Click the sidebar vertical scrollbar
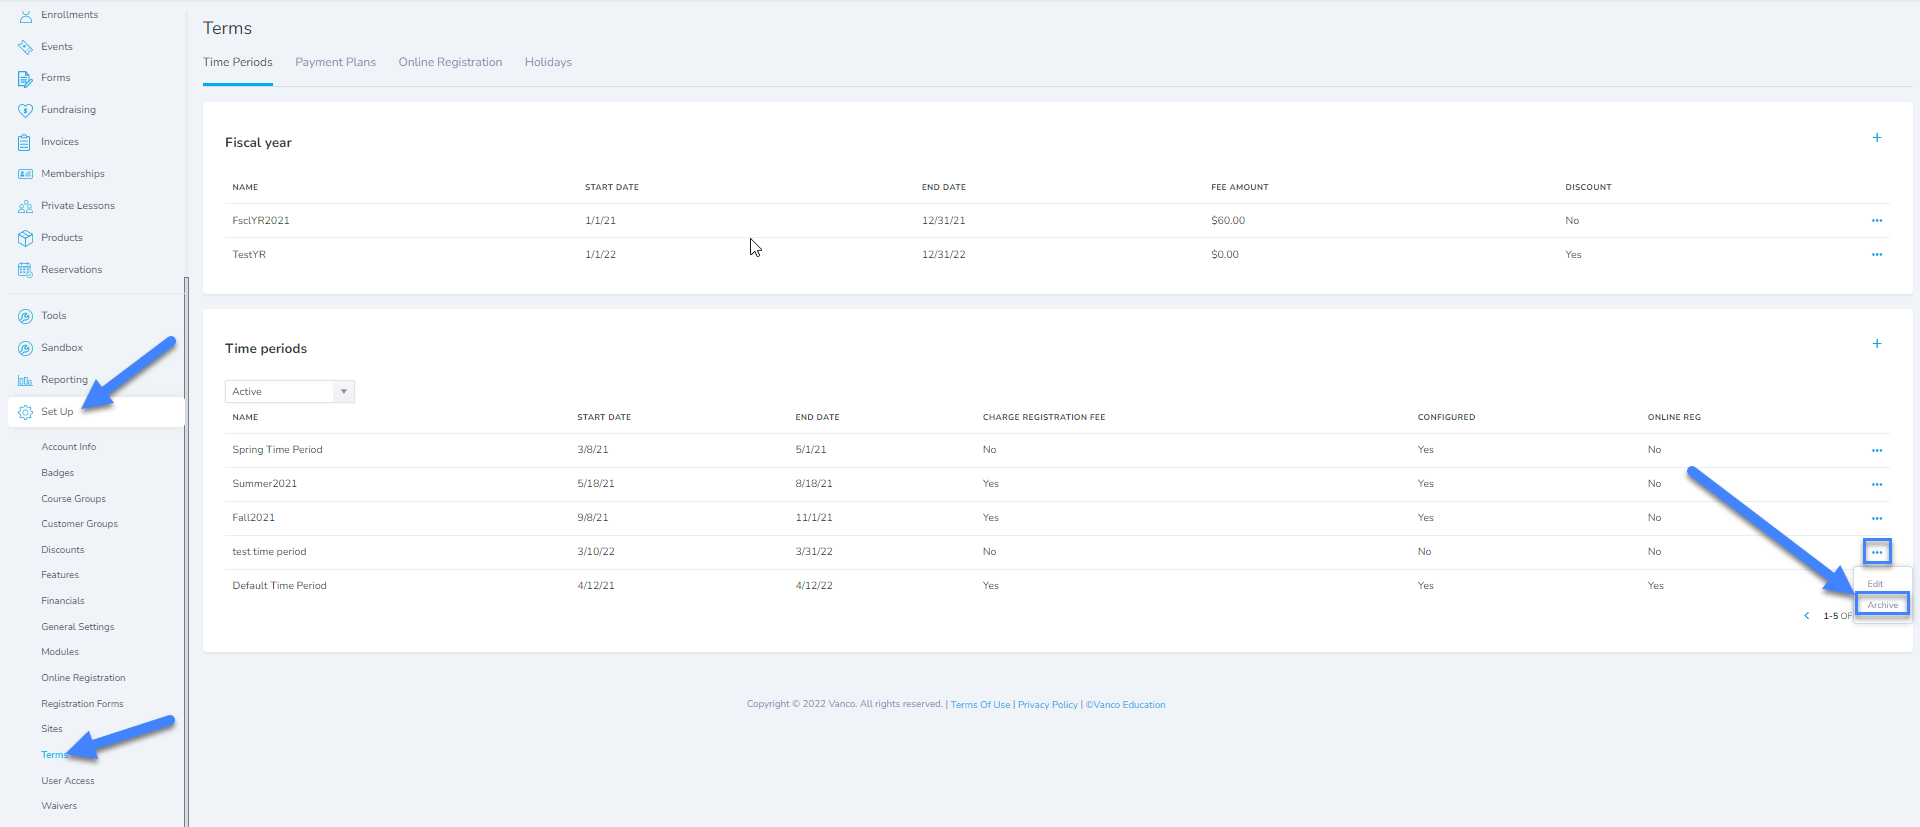Viewport: 1920px width, 827px height. point(186,550)
